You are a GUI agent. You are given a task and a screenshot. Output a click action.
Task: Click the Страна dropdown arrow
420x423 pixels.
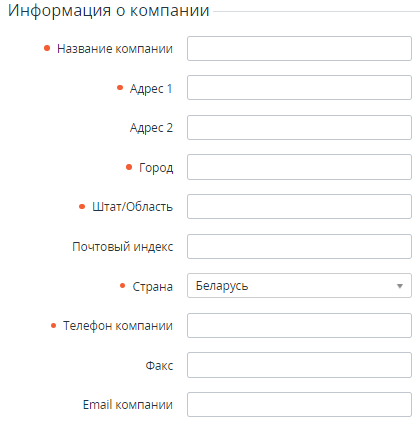[x=400, y=286]
